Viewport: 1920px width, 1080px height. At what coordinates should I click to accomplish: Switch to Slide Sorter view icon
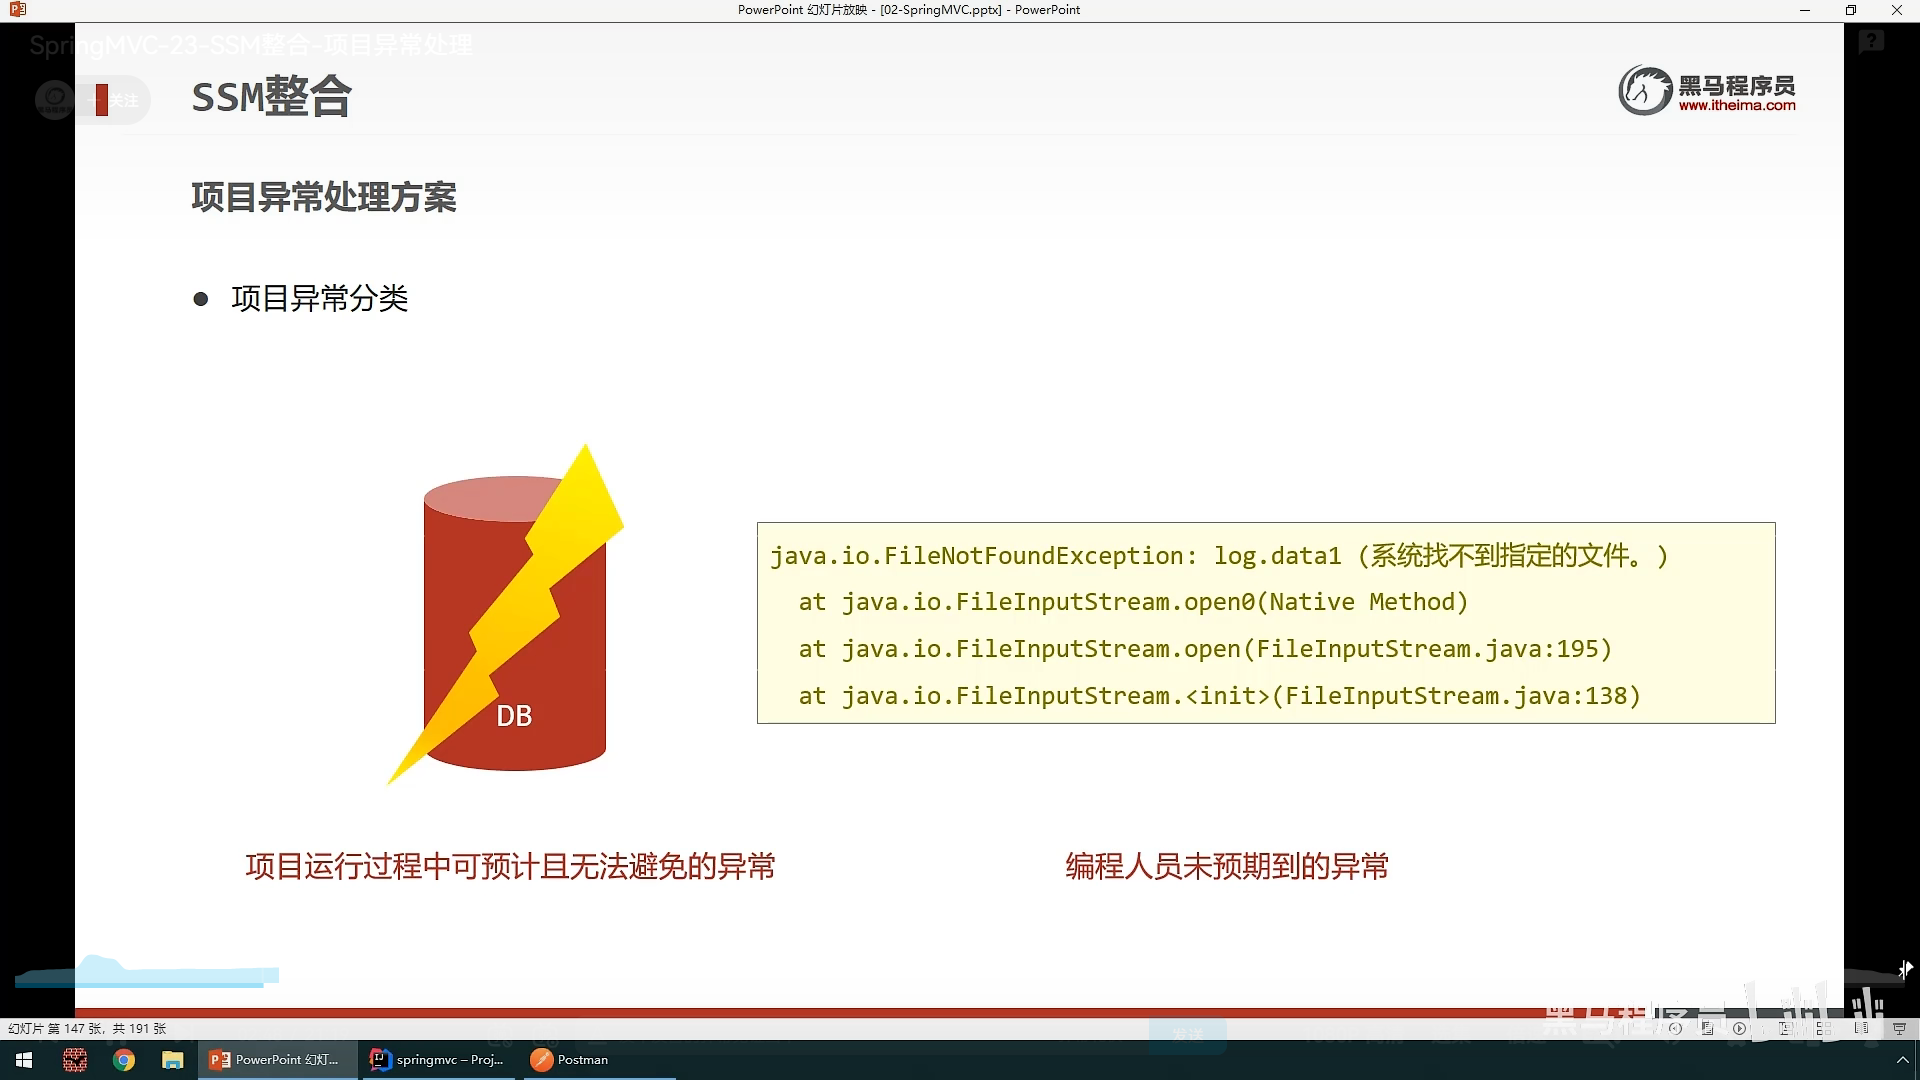click(x=1823, y=1028)
